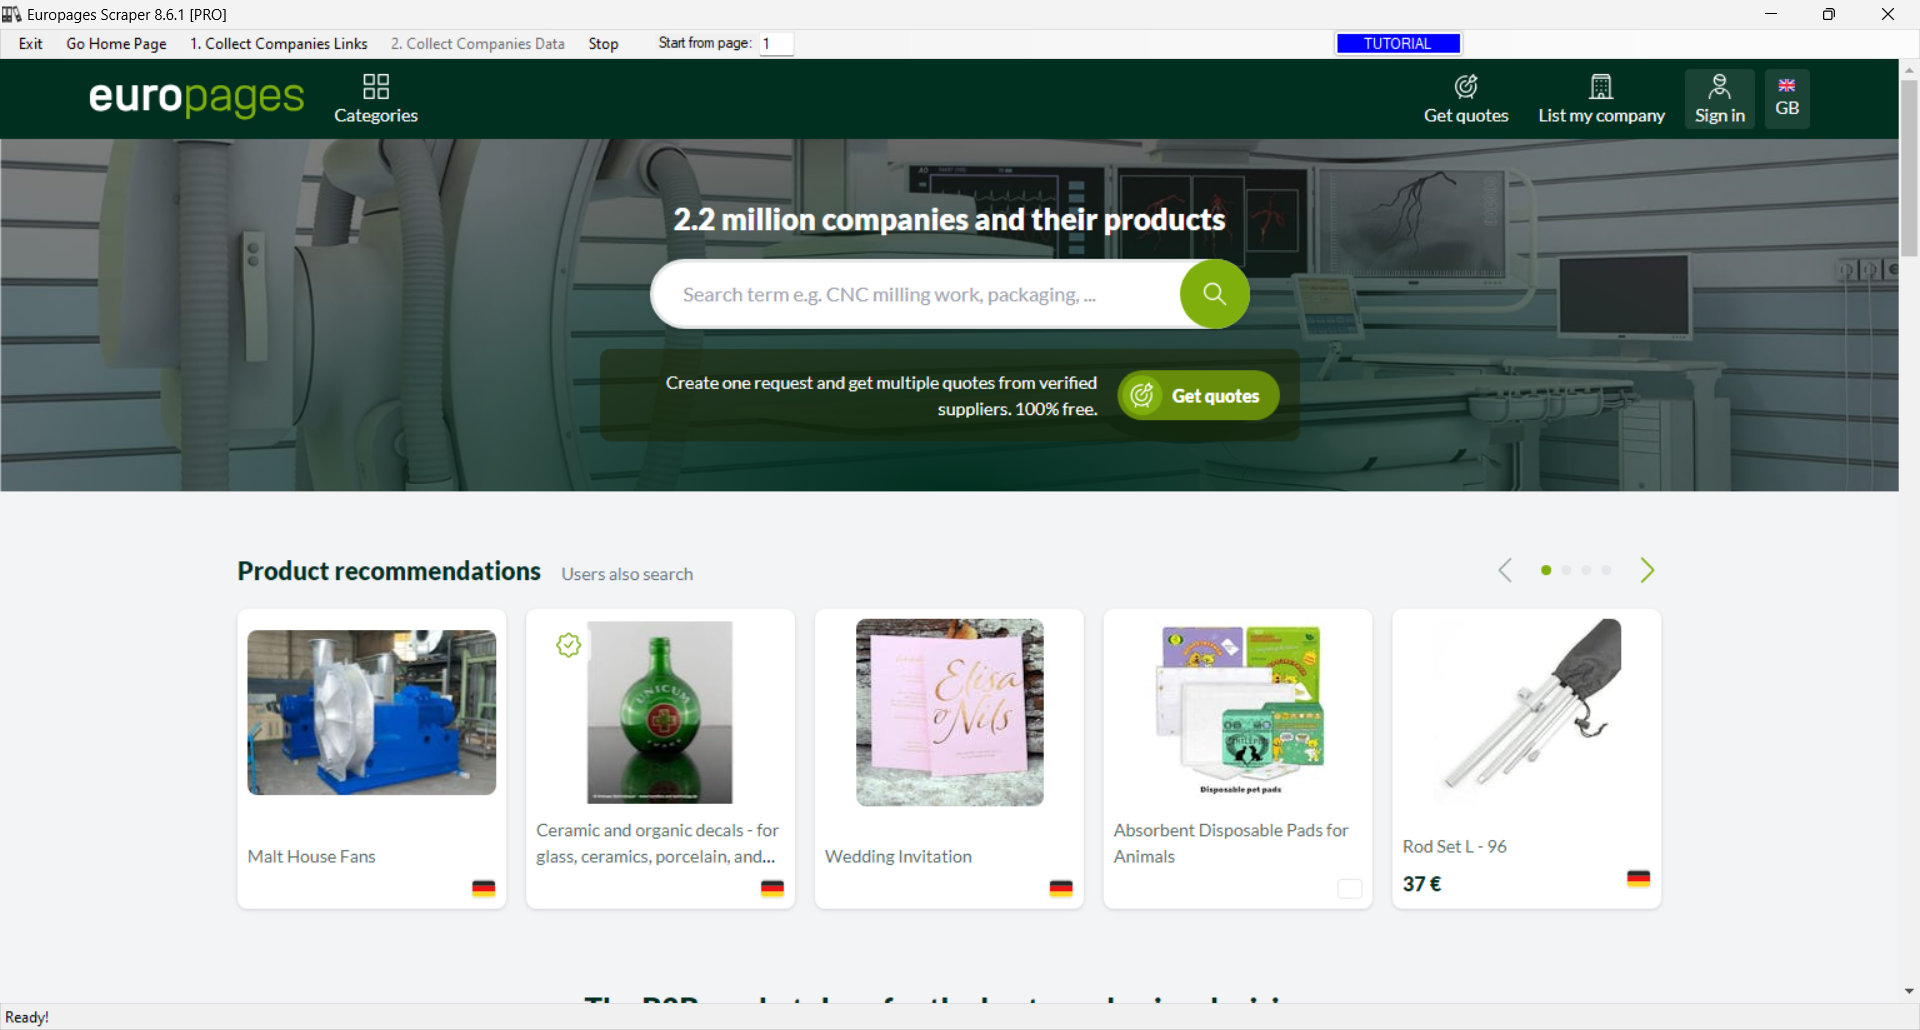The height and width of the screenshot is (1030, 1920).
Task: Open Absorbent Disposable Pads product image
Action: (x=1238, y=710)
